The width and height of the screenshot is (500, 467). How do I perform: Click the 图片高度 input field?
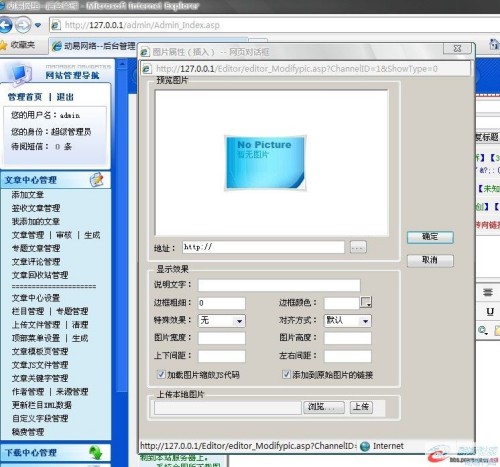347,338
